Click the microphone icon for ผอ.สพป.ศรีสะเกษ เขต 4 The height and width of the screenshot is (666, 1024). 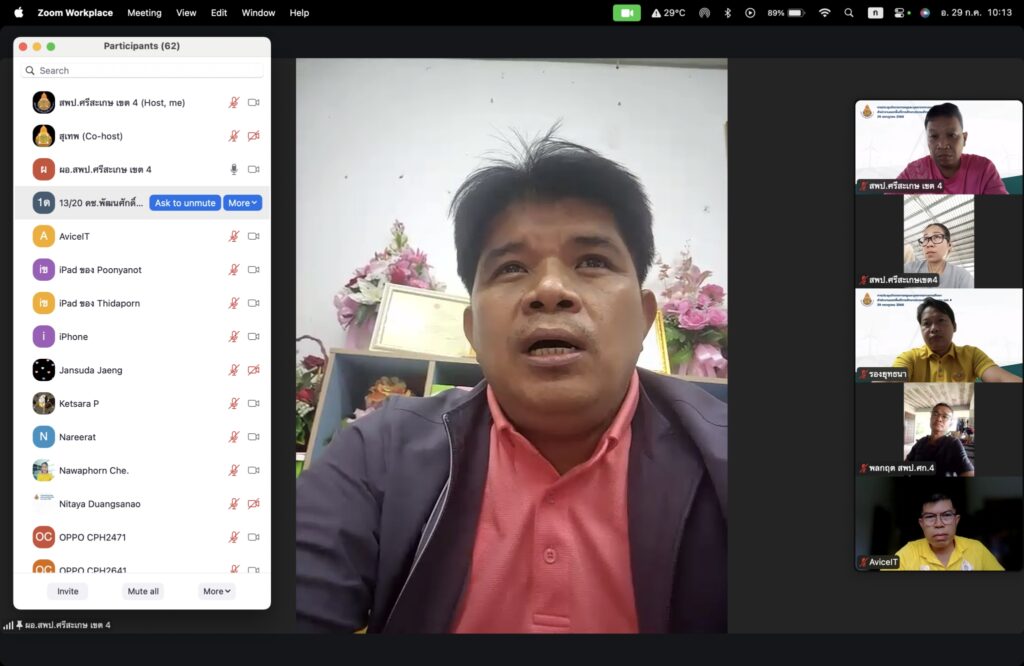point(234,169)
